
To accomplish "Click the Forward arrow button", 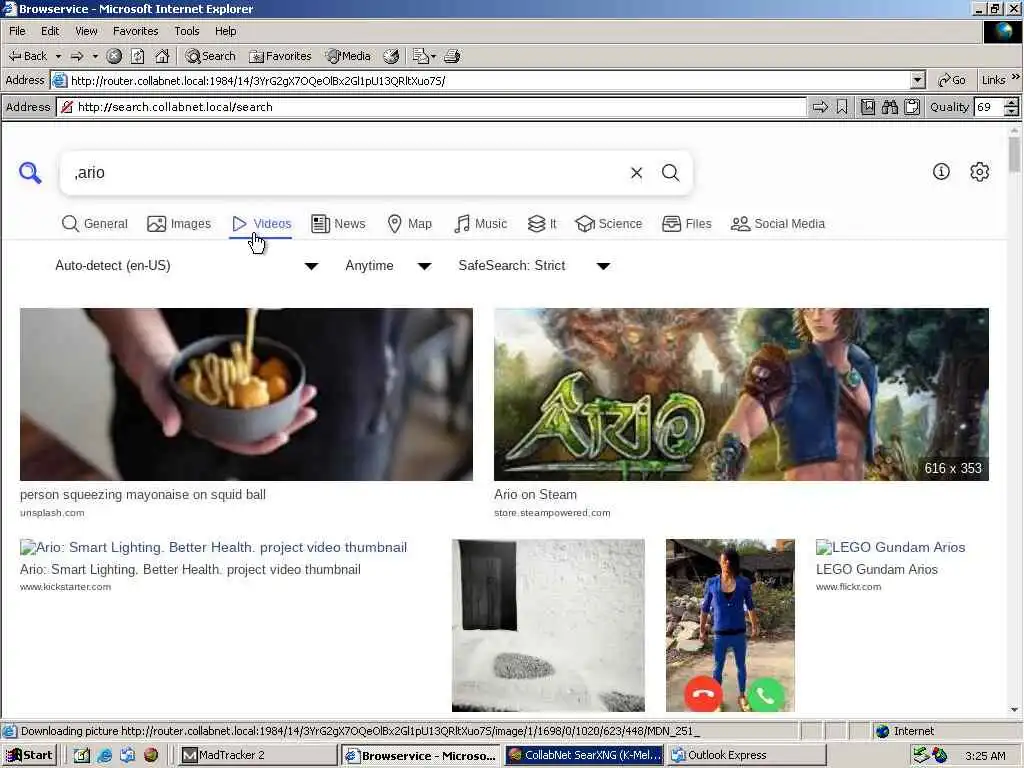I will point(77,56).
